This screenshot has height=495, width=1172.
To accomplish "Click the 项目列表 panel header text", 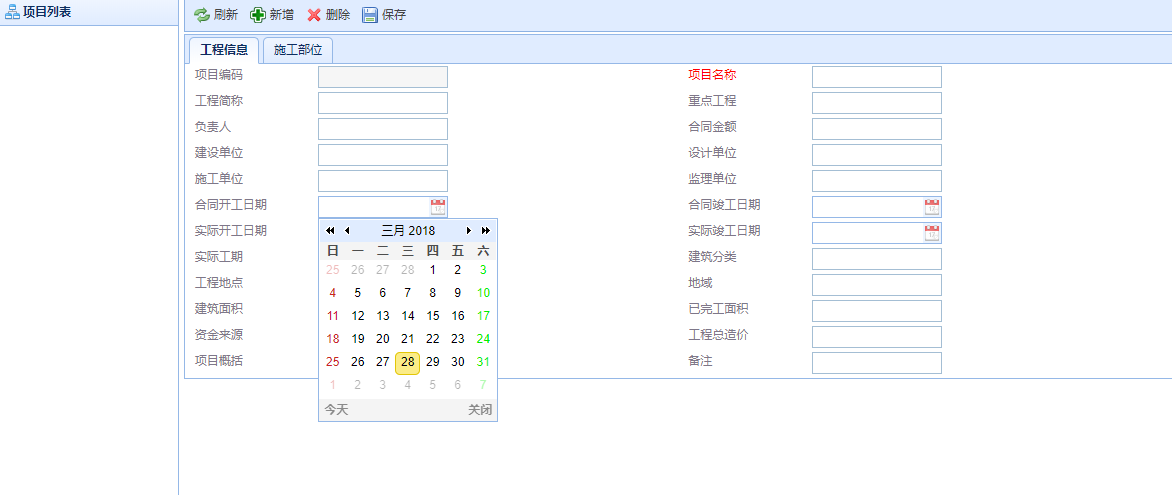I will point(47,12).
